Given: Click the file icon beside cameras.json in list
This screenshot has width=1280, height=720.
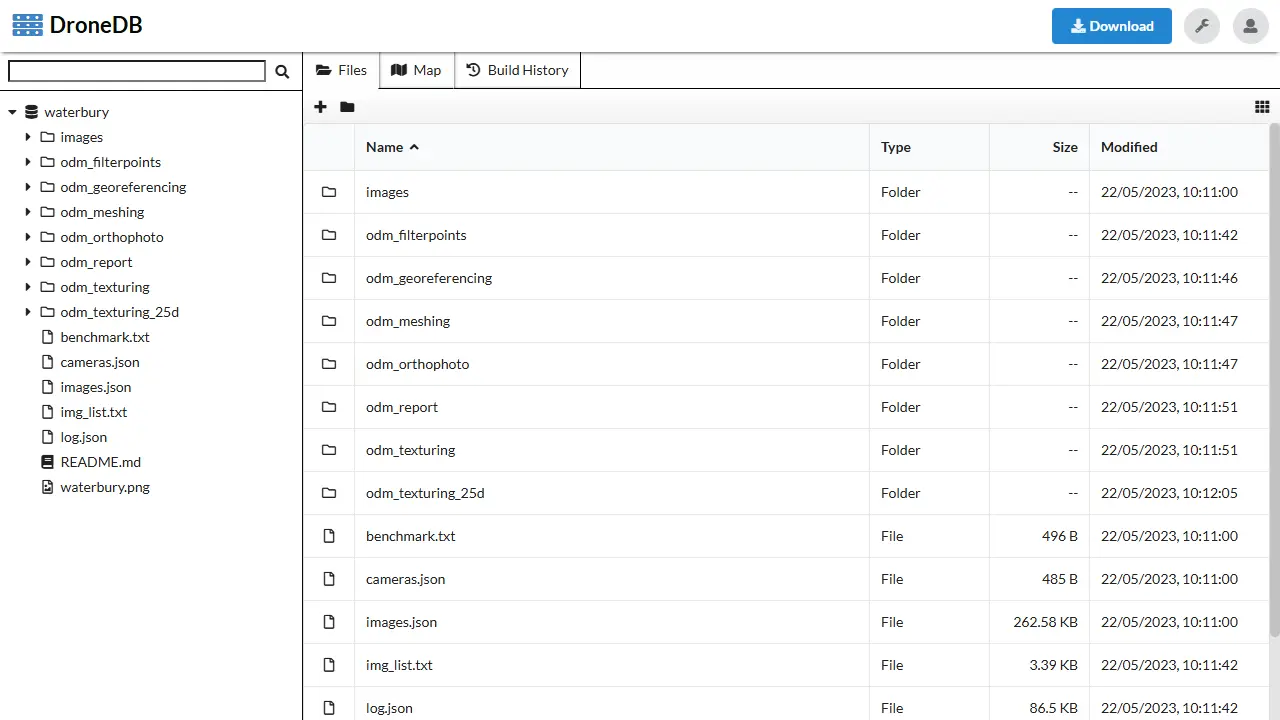Looking at the screenshot, I should coord(329,579).
